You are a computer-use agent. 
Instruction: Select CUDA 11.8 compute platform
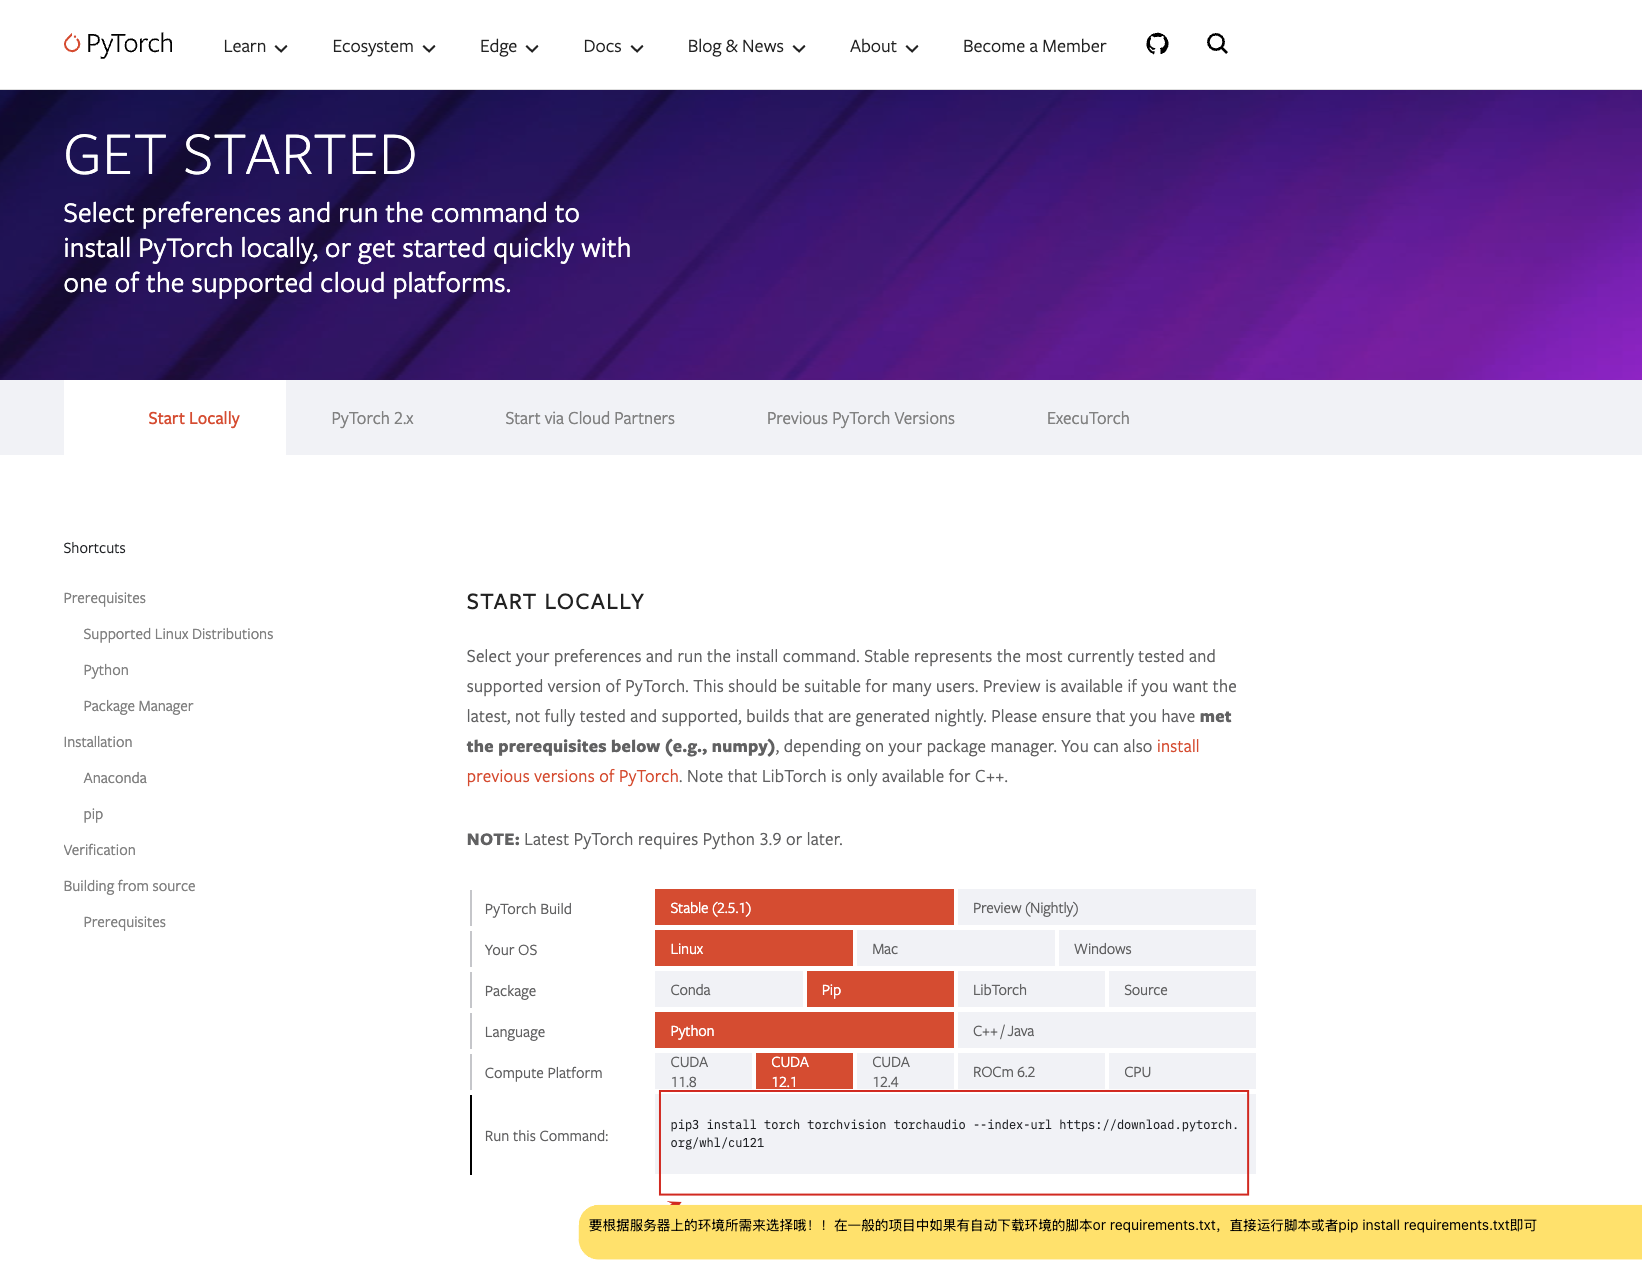(x=703, y=1071)
